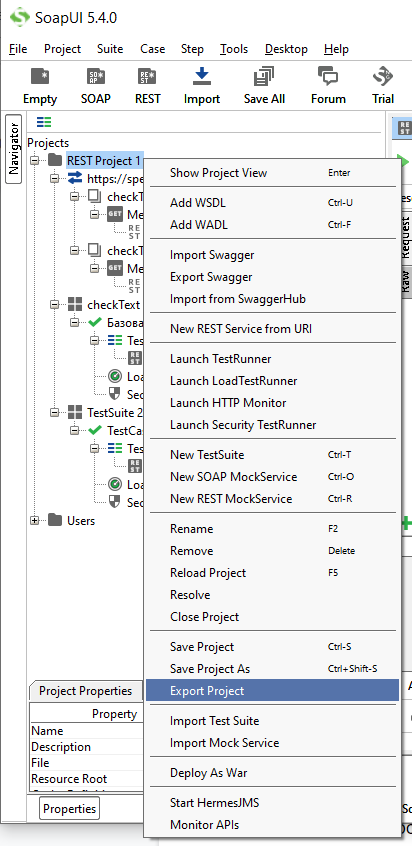412x846 pixels.
Task: Click the first GET method icon
Action: point(115,215)
